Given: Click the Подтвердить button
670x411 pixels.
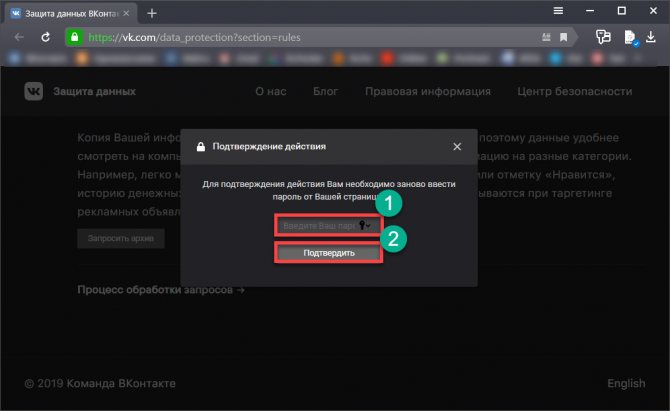Looking at the screenshot, I should click(329, 253).
